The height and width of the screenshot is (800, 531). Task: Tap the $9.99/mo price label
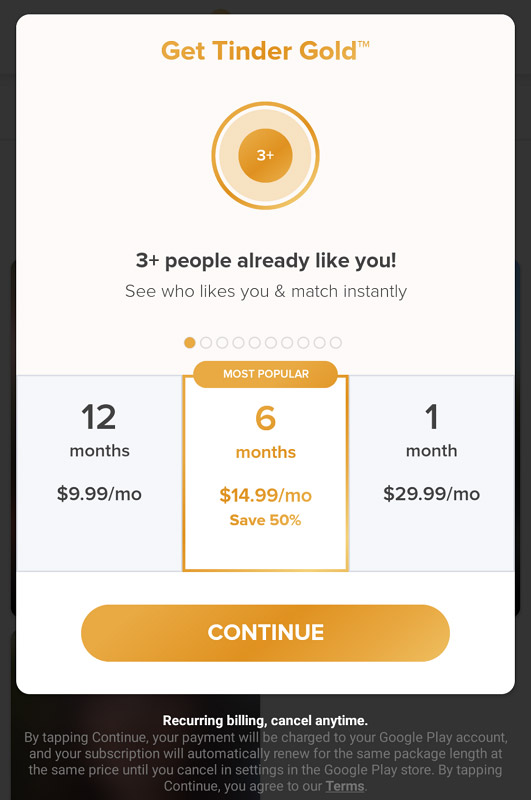point(99,494)
